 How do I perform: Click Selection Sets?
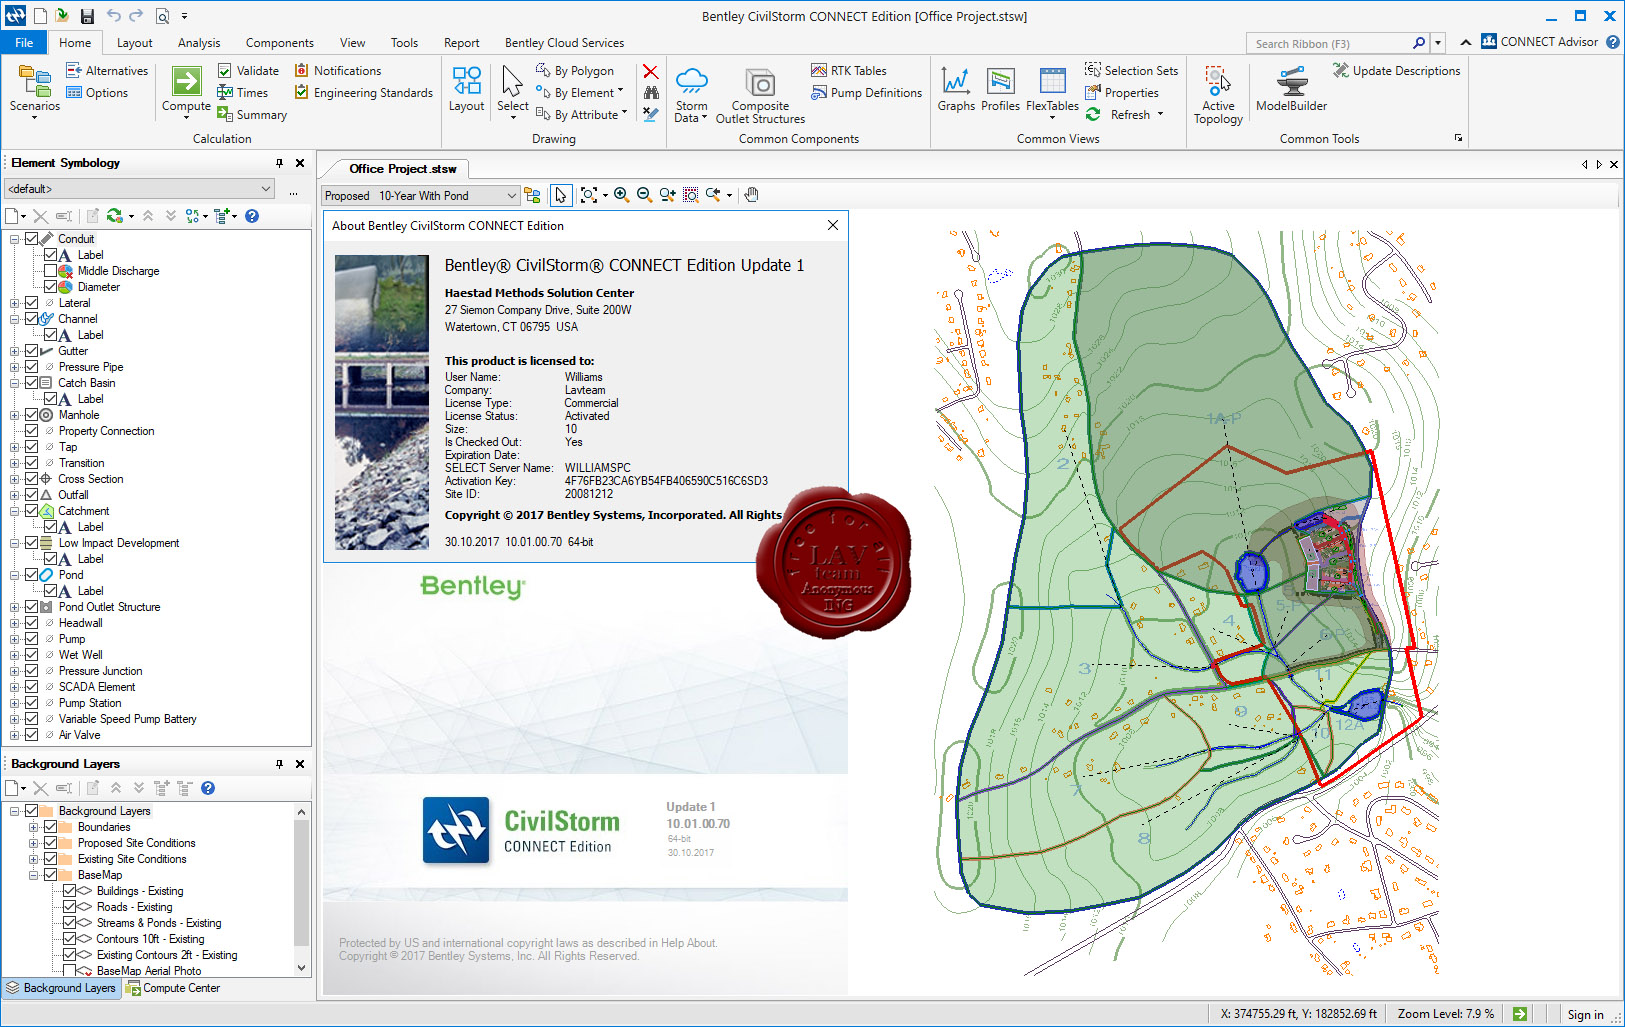point(1131,71)
